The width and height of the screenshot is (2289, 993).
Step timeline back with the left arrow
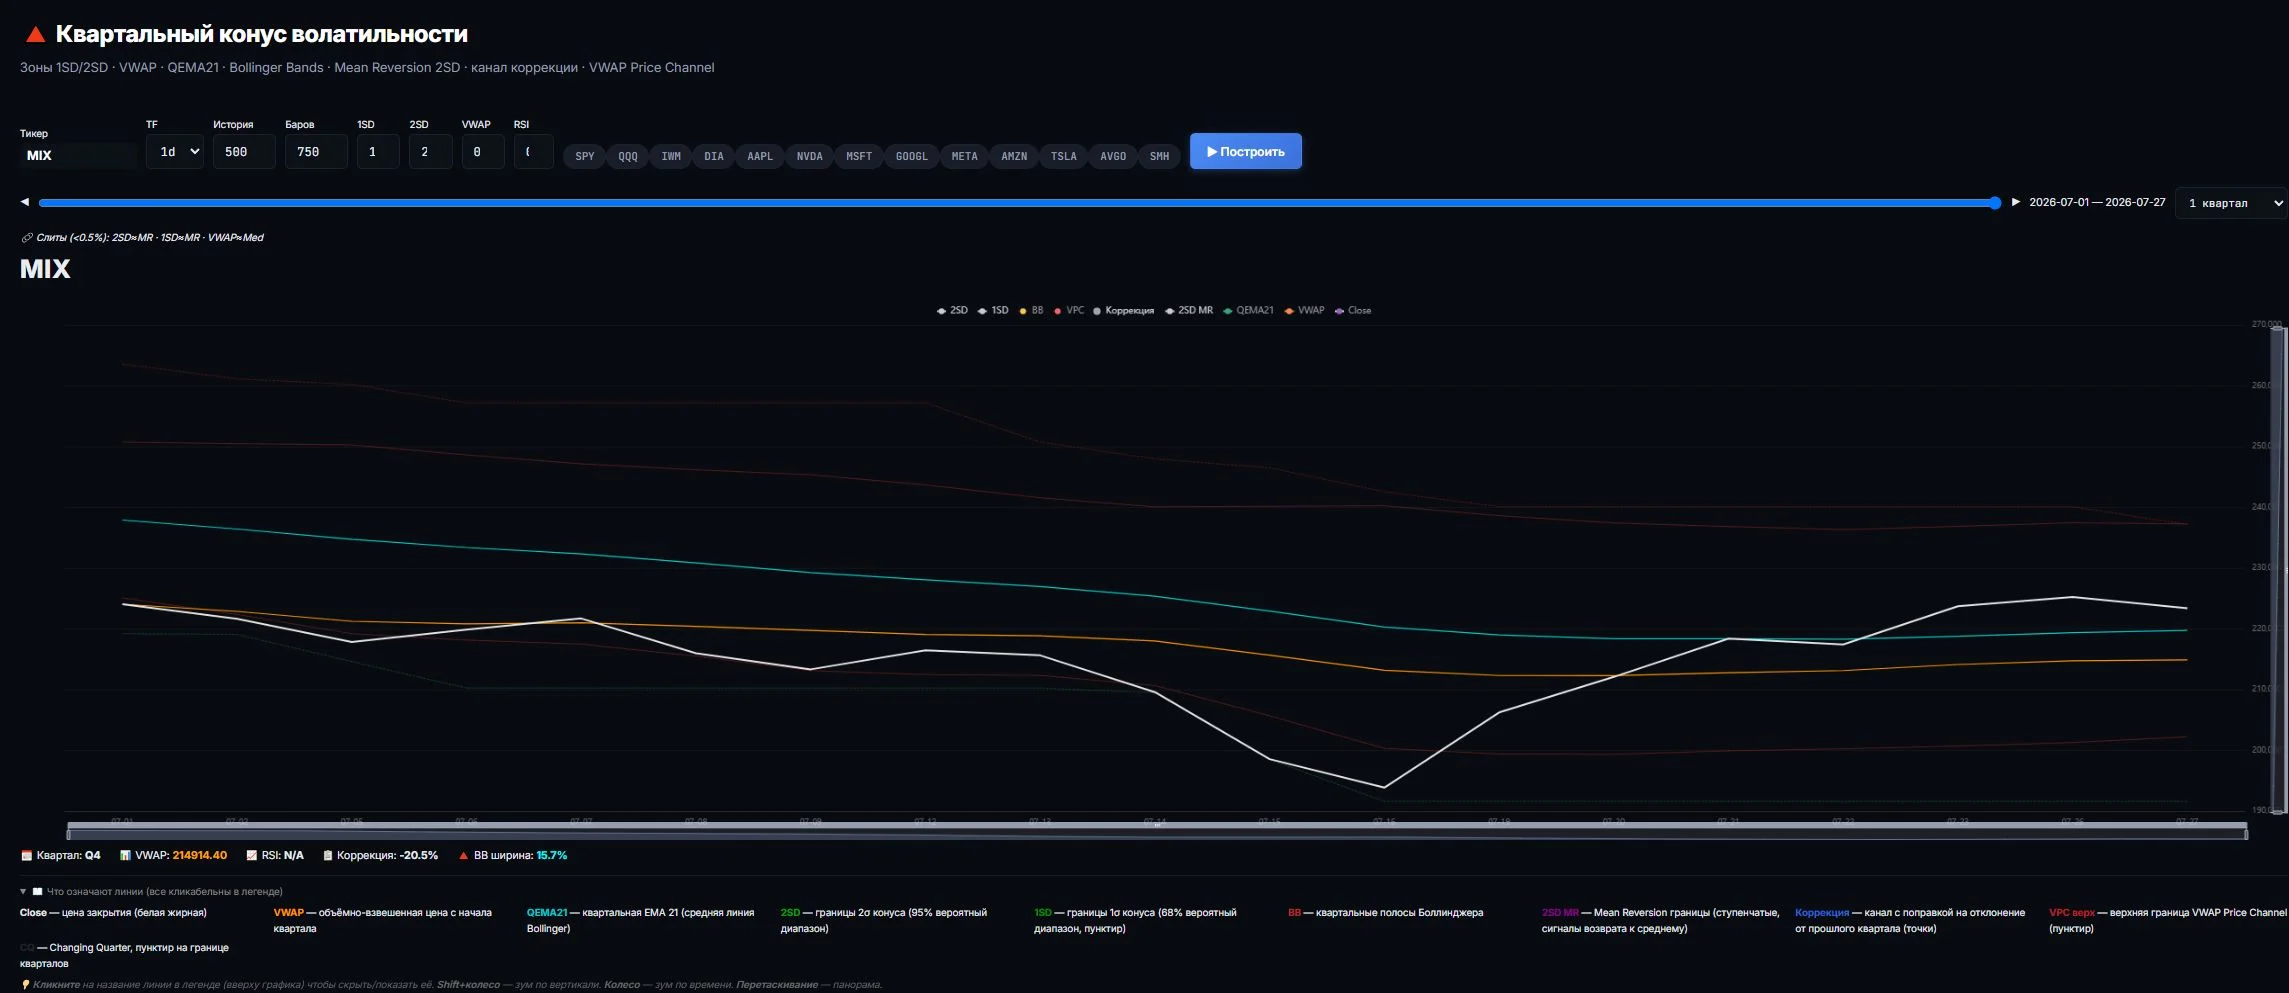coord(25,202)
